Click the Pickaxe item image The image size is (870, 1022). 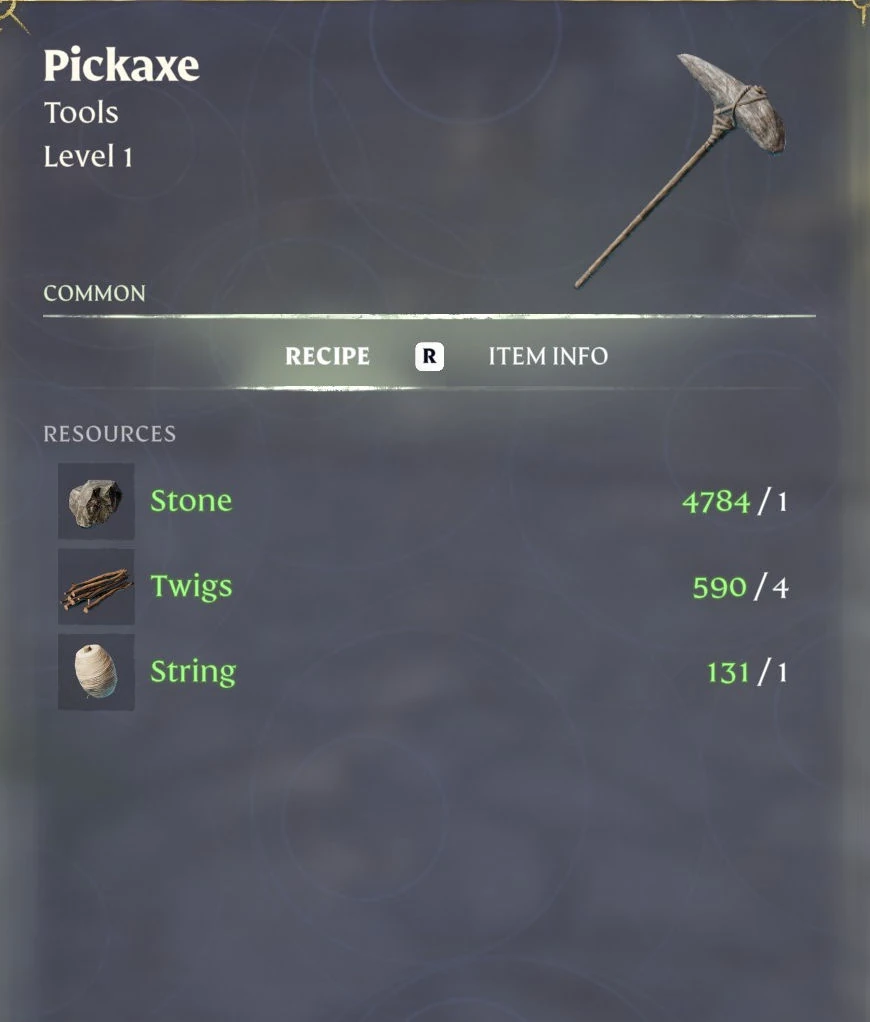click(681, 170)
